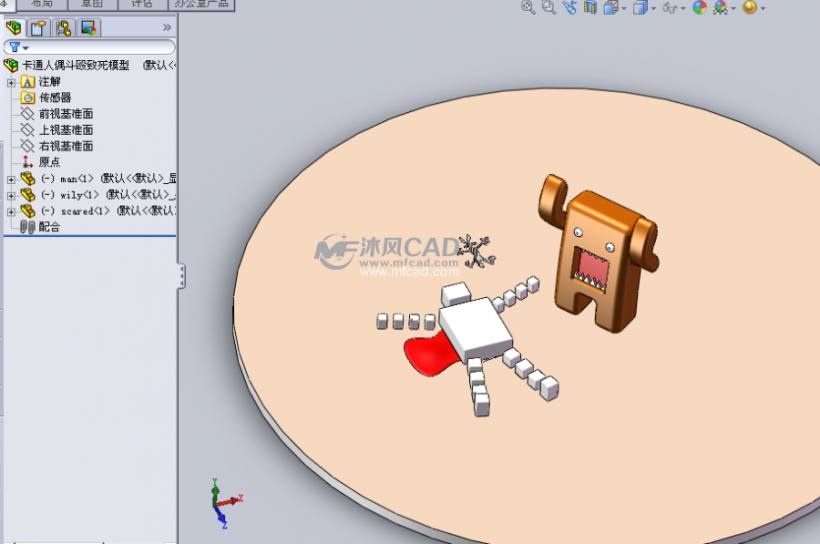Image resolution: width=820 pixels, height=544 pixels.
Task: Click the red blood pool shape
Action: coord(430,356)
